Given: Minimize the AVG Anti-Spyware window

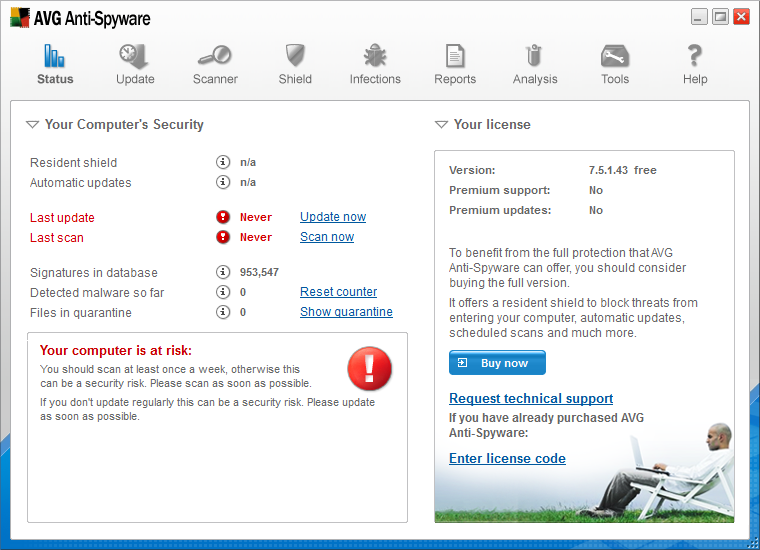Looking at the screenshot, I should (x=698, y=17).
